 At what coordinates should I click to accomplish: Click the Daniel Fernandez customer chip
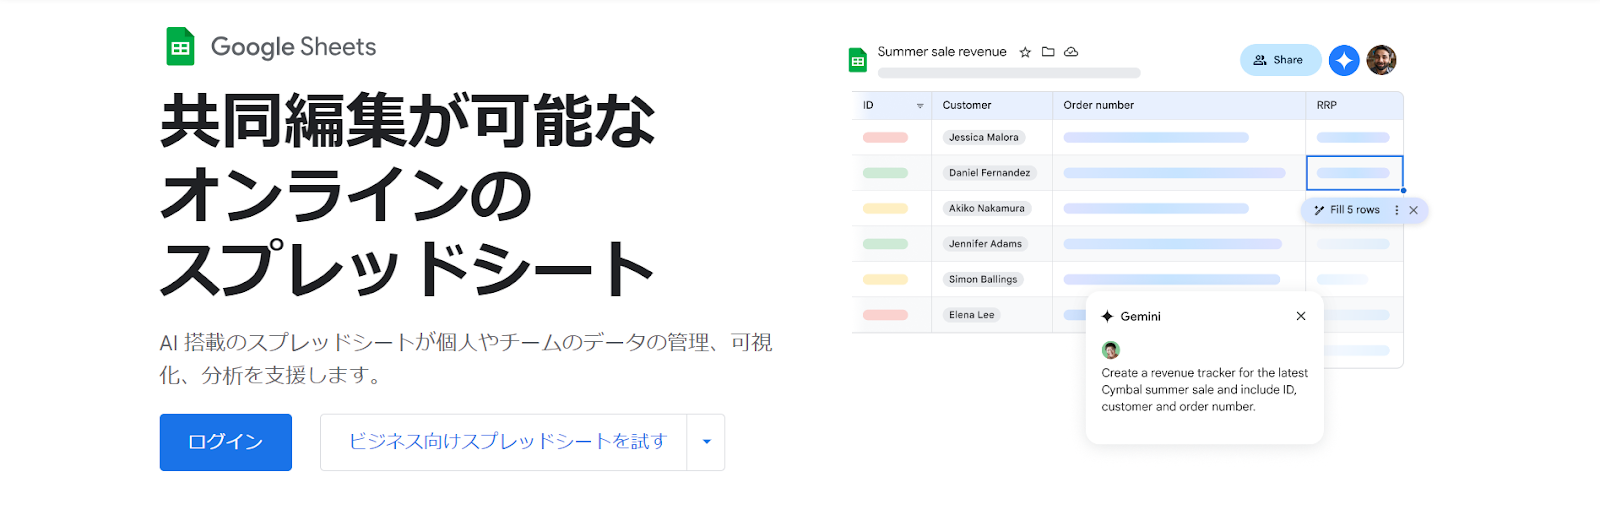pos(989,173)
